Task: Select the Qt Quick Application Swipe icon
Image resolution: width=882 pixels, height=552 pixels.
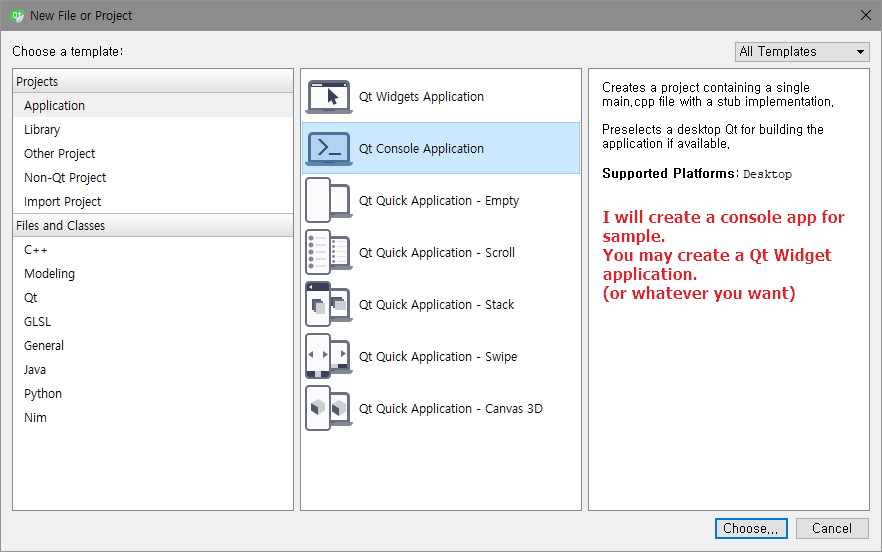Action: [x=328, y=357]
